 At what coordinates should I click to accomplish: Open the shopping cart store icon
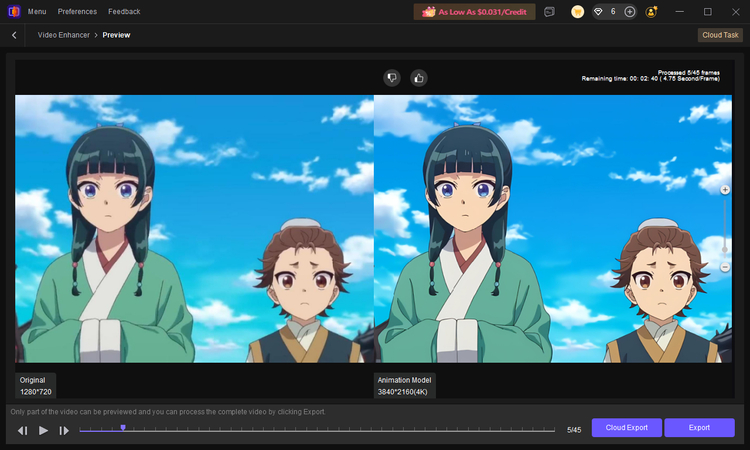pyautogui.click(x=577, y=12)
